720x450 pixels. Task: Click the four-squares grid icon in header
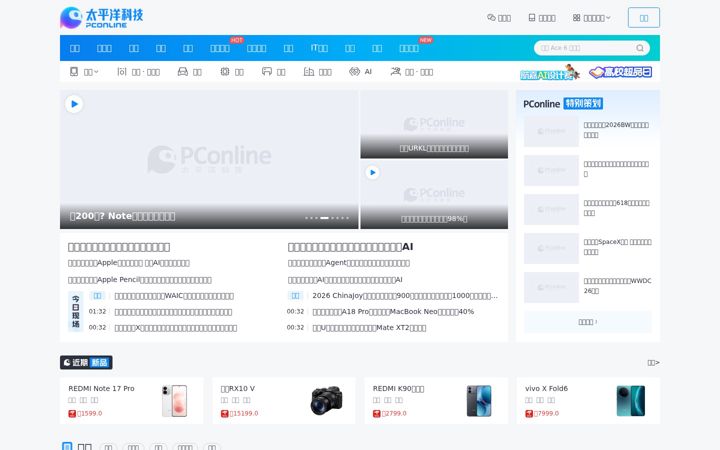pyautogui.click(x=576, y=17)
